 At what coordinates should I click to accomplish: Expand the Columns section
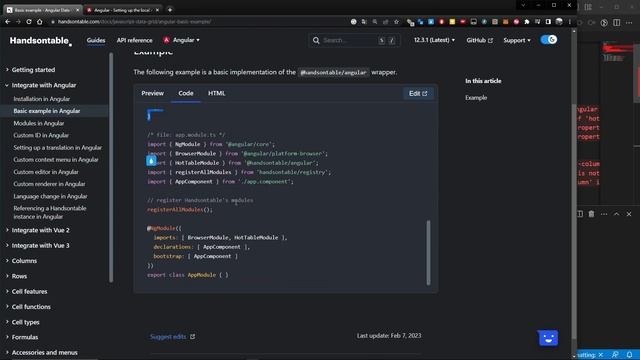click(x=24, y=260)
